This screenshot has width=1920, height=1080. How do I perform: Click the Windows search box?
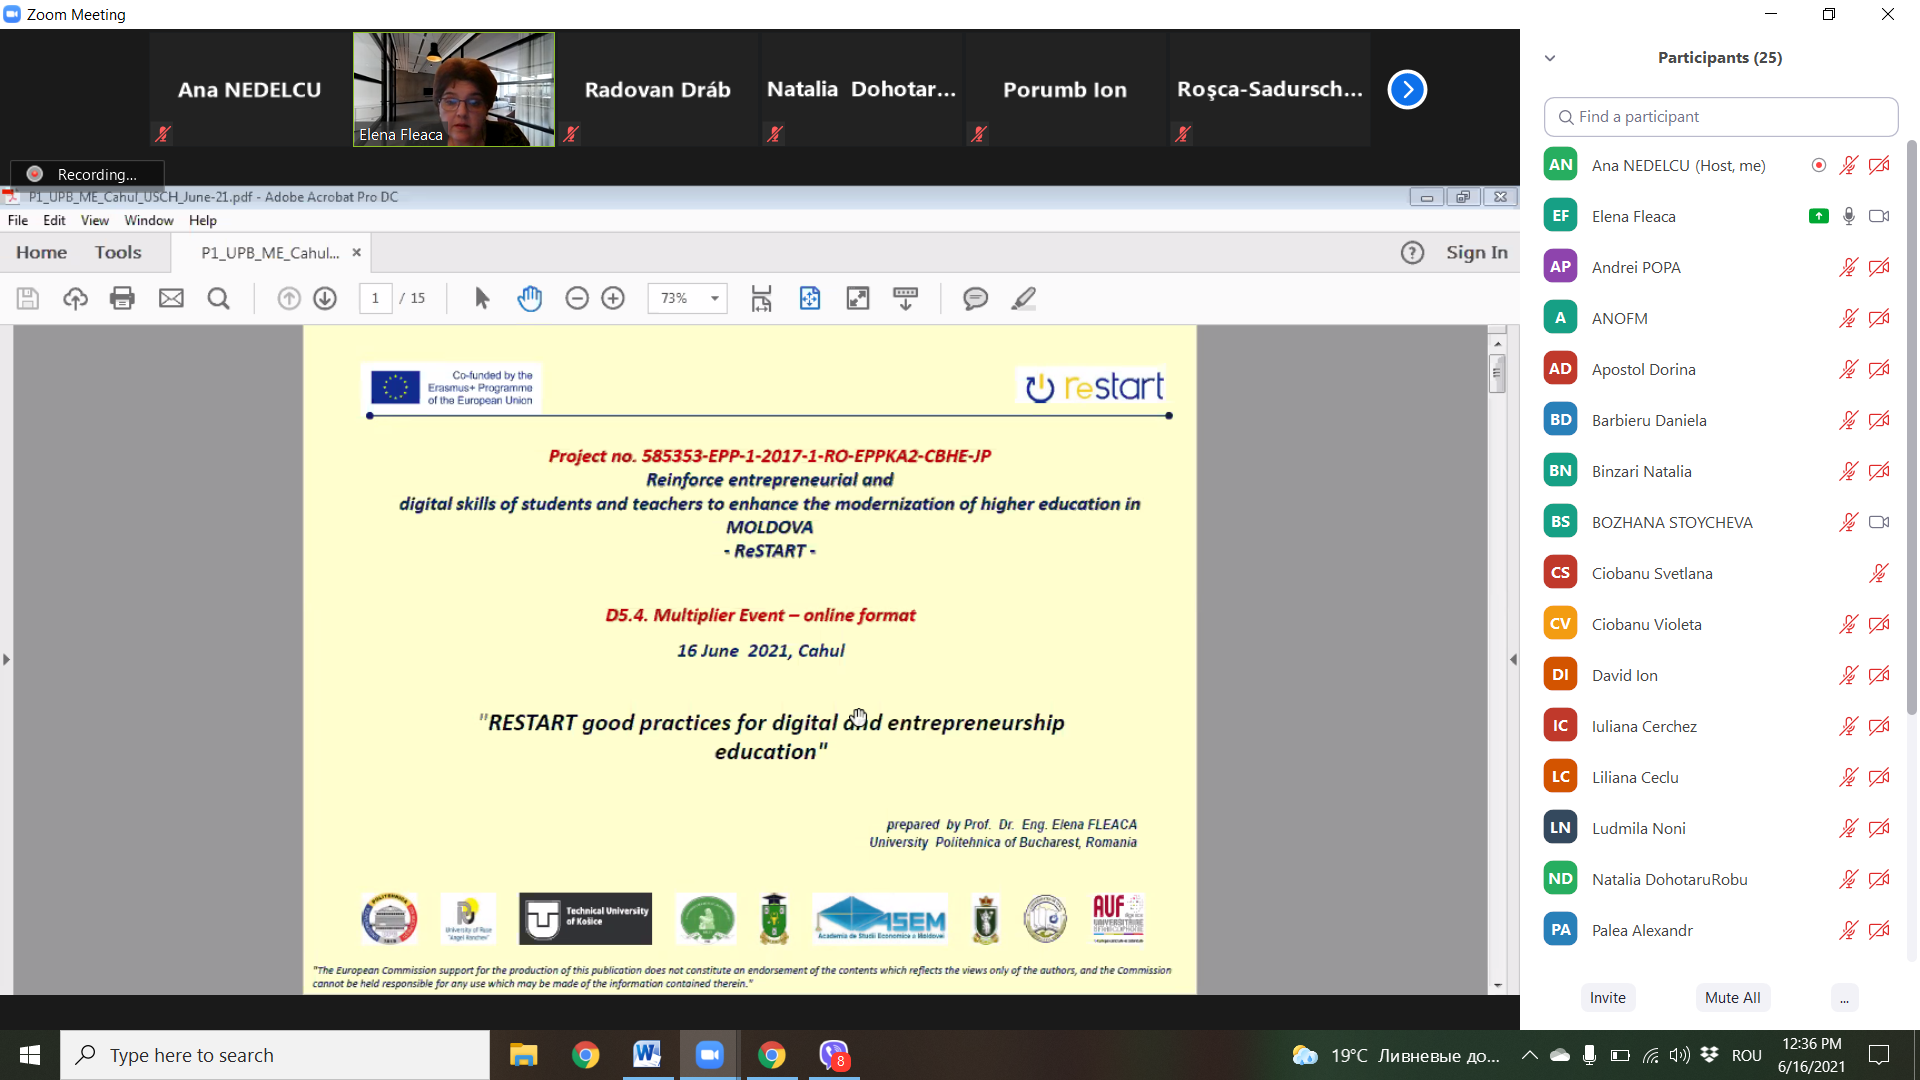275,1055
